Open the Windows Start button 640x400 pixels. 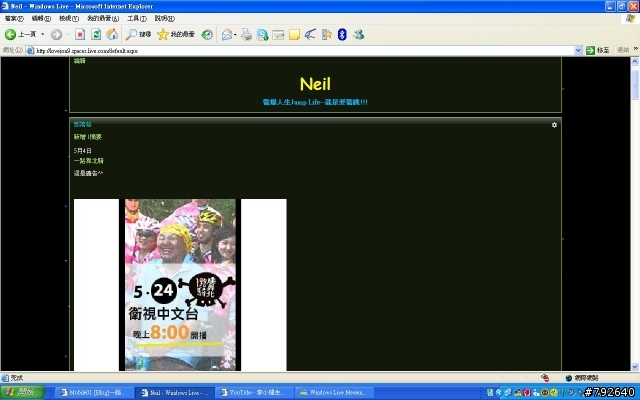[x=22, y=393]
